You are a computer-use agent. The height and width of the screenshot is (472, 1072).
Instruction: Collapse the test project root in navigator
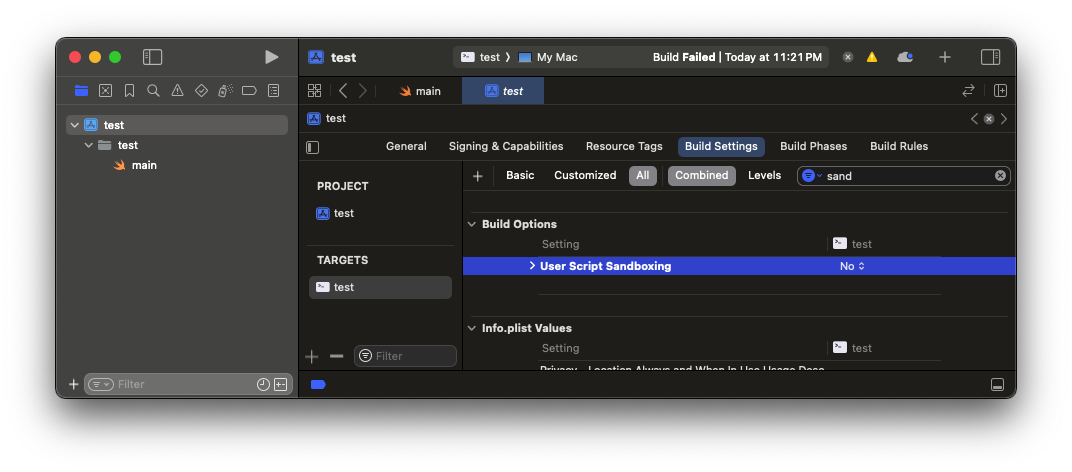[x=75, y=125]
